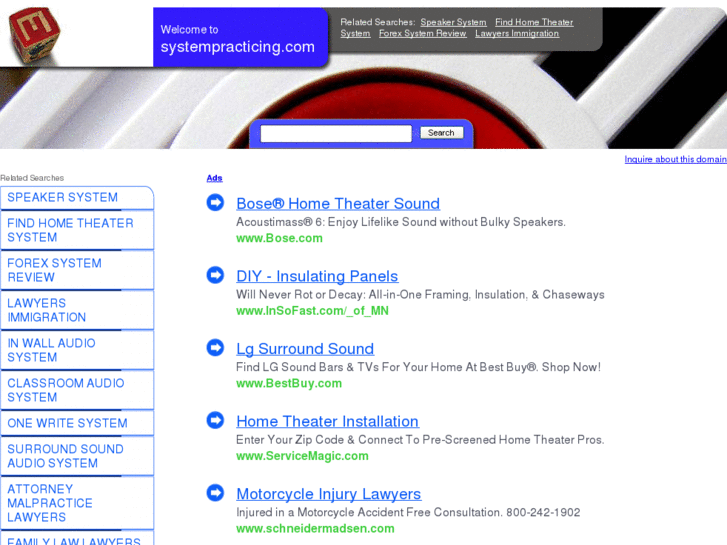Screen dimensions: 727x545
Task: Open DIY - Insulating Panels ad title
Action: (317, 276)
